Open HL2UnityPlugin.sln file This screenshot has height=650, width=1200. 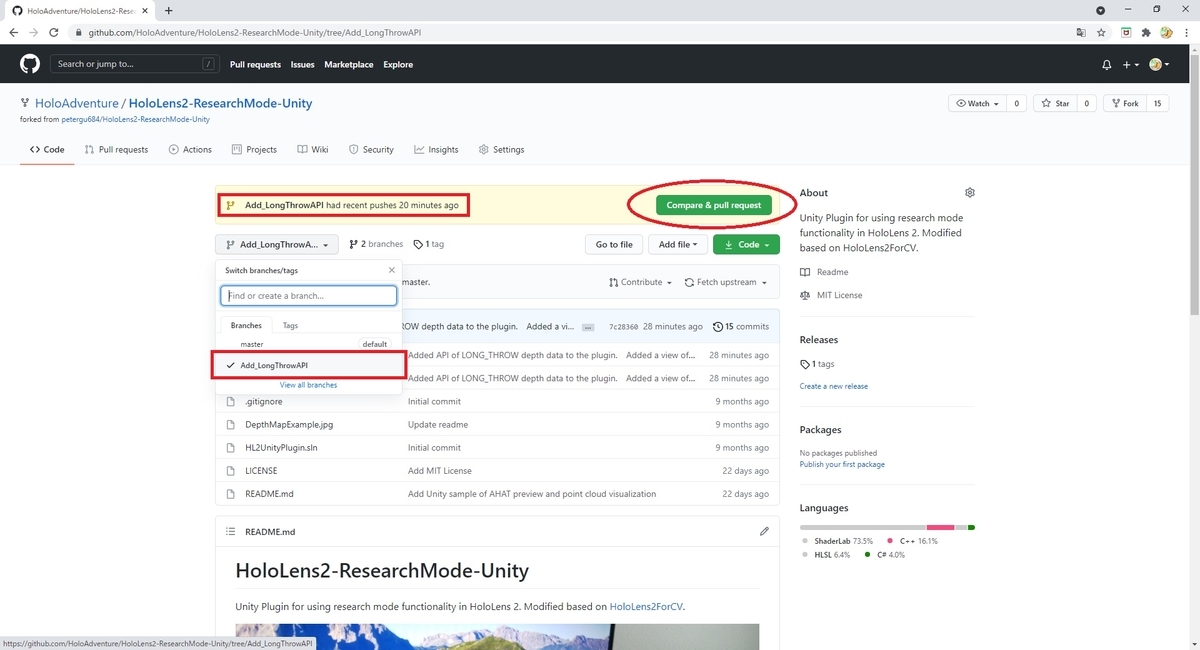click(x=281, y=447)
